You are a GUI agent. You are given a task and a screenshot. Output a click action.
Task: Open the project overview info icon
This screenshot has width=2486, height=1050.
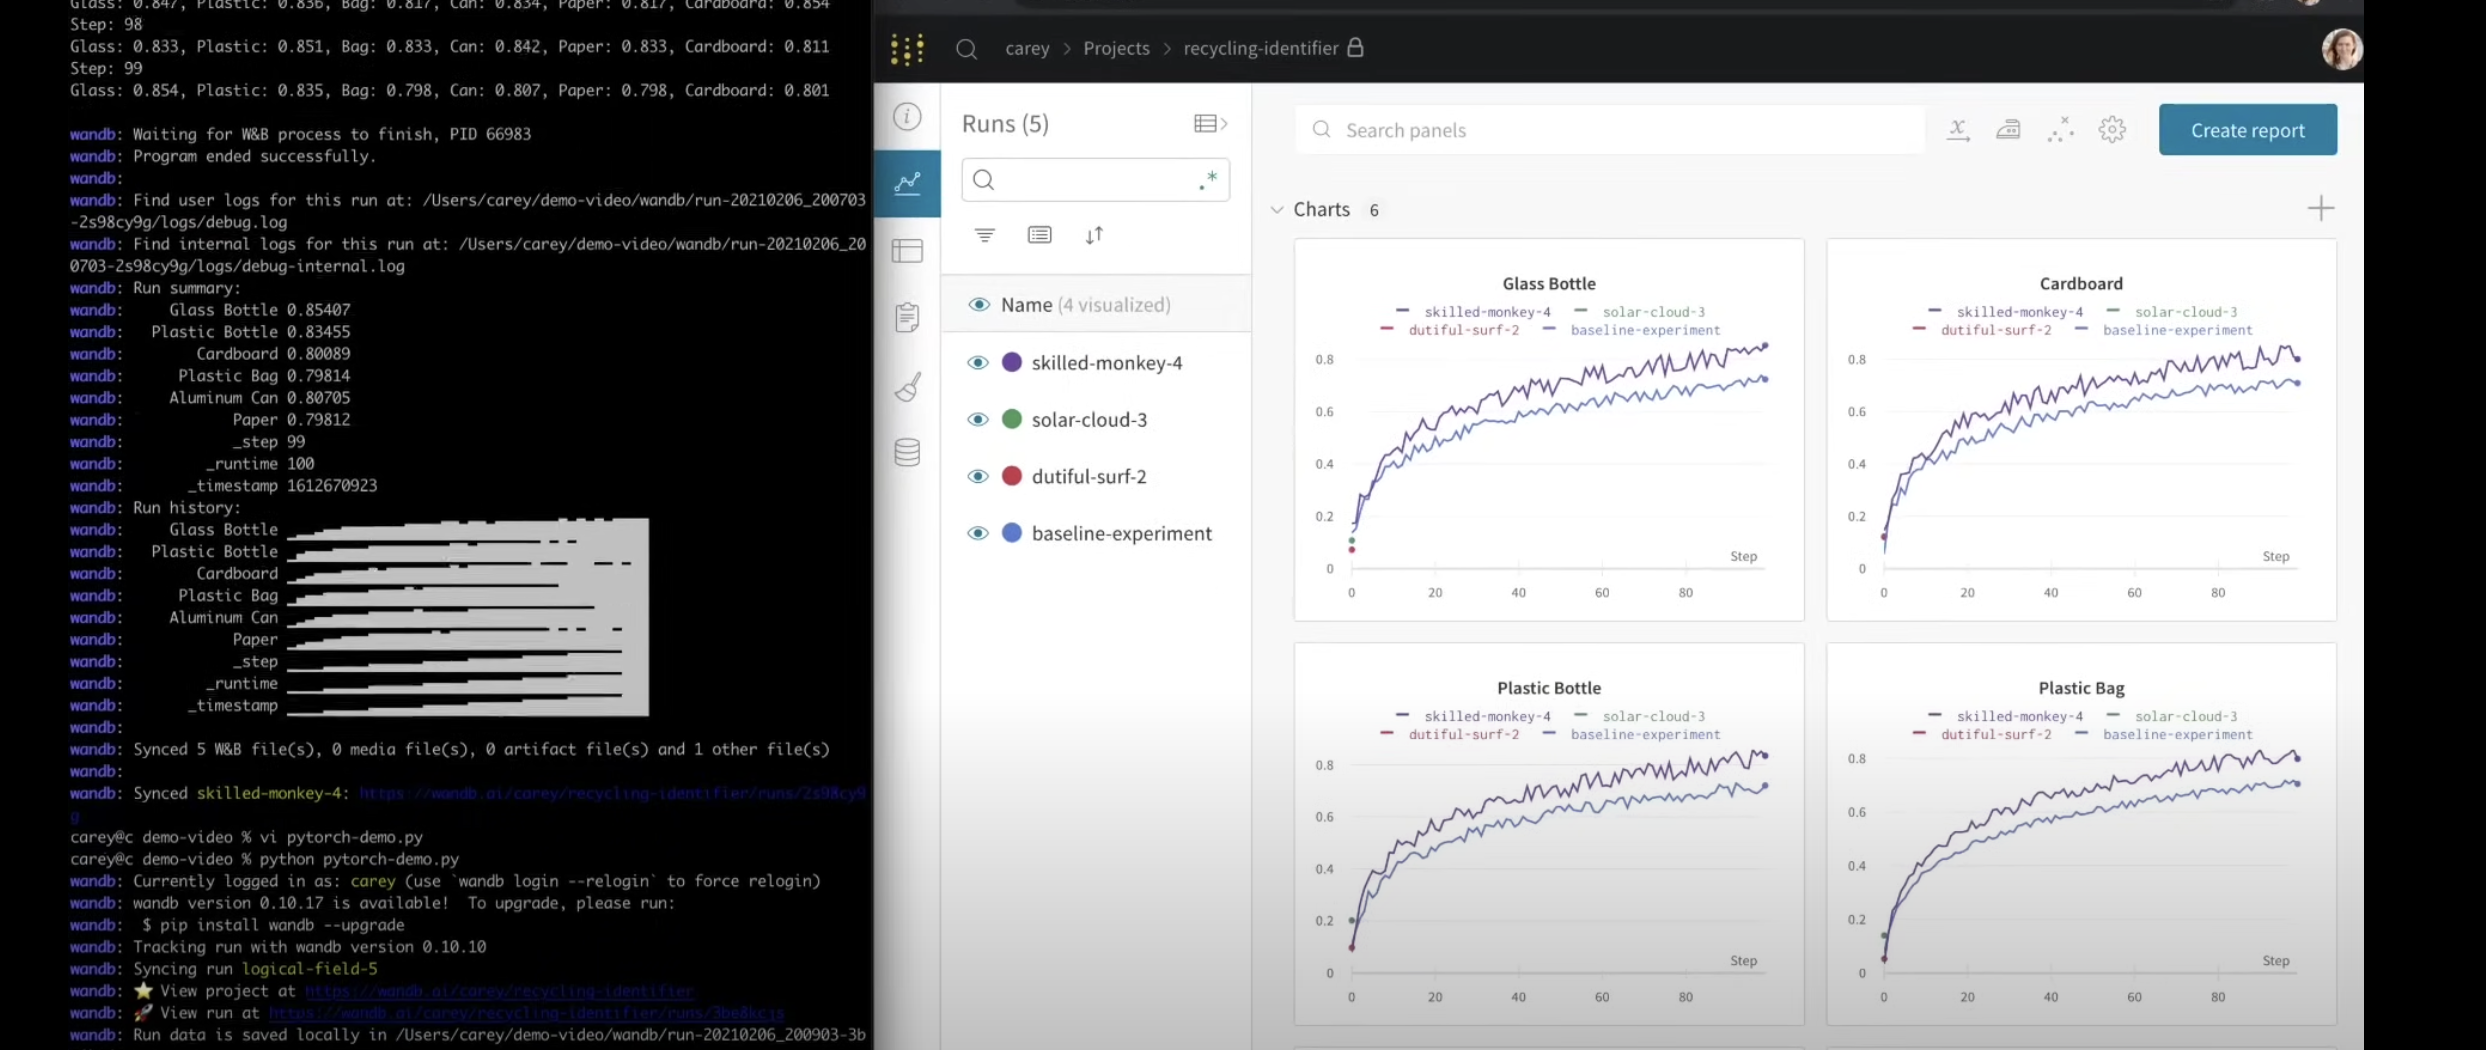point(907,116)
